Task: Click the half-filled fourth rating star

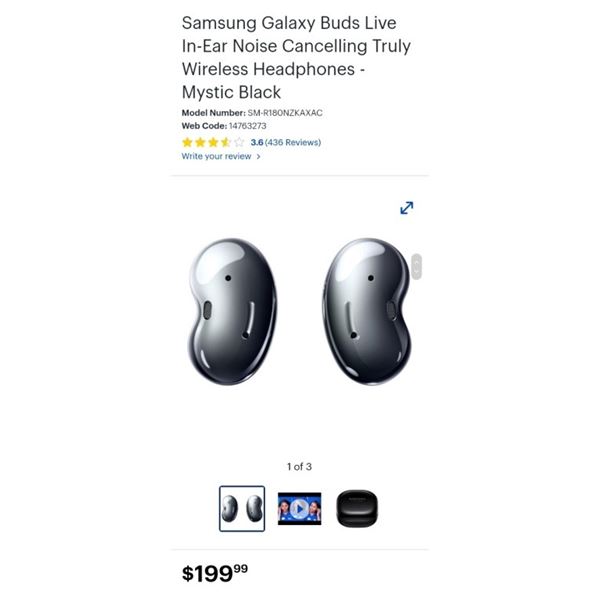Action: tap(226, 142)
